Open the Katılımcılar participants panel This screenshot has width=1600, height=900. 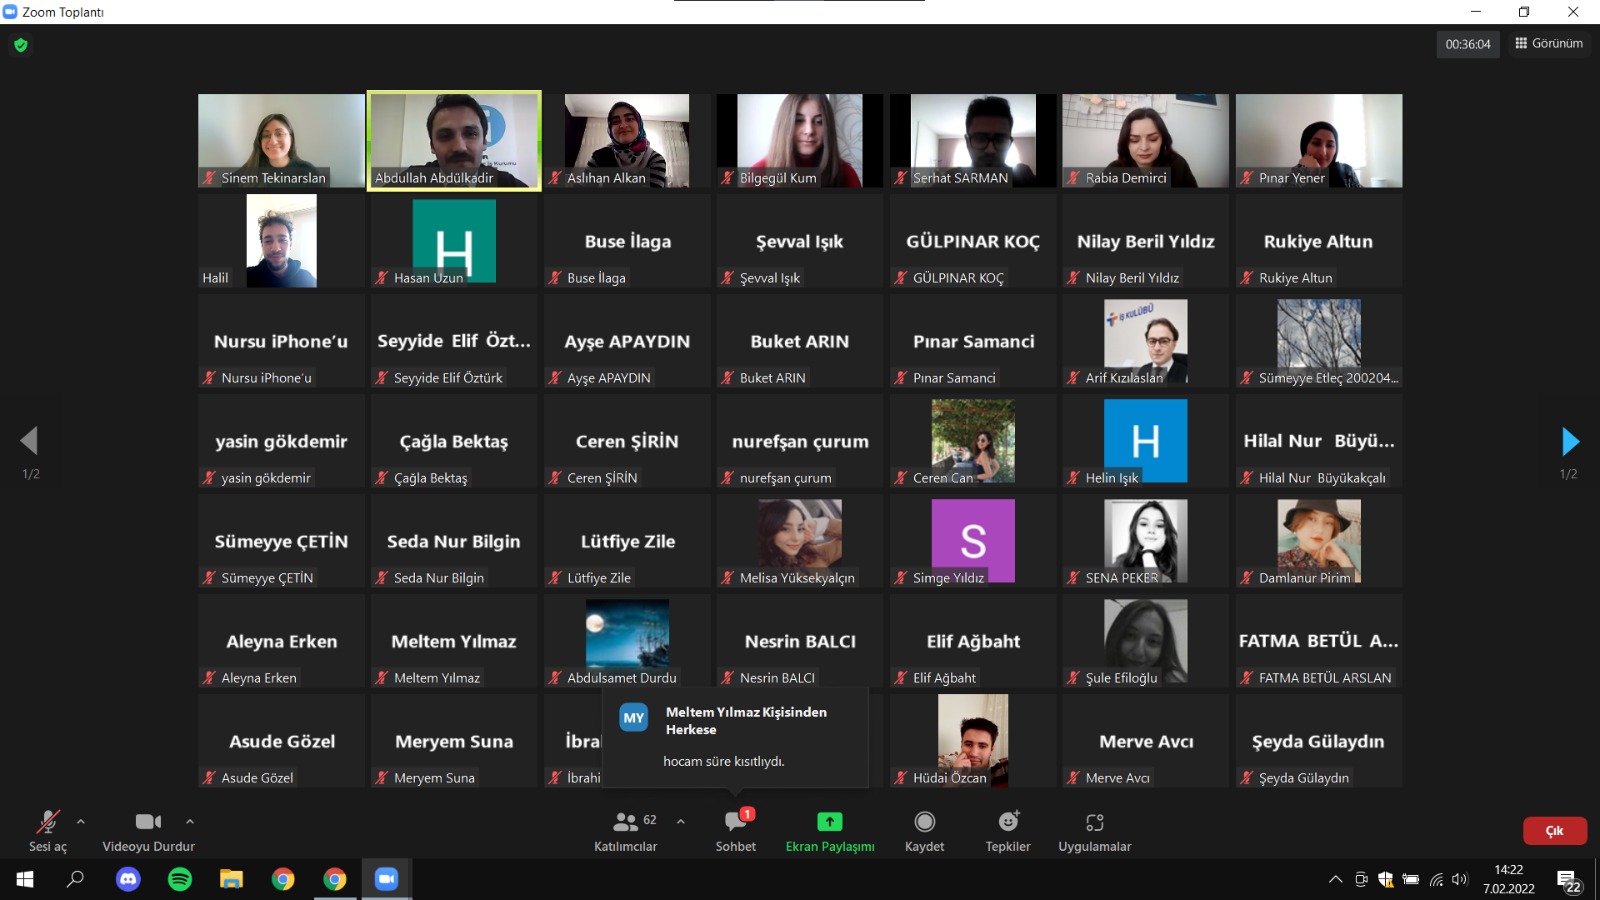click(x=626, y=831)
